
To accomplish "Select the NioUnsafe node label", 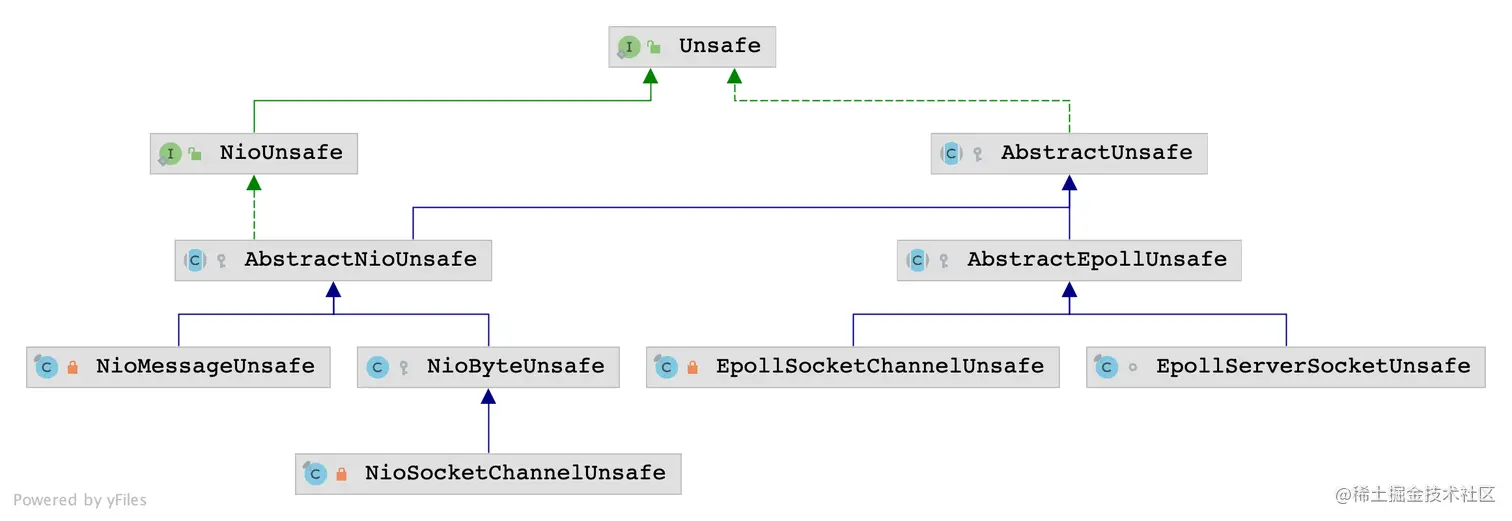I will [x=281, y=153].
